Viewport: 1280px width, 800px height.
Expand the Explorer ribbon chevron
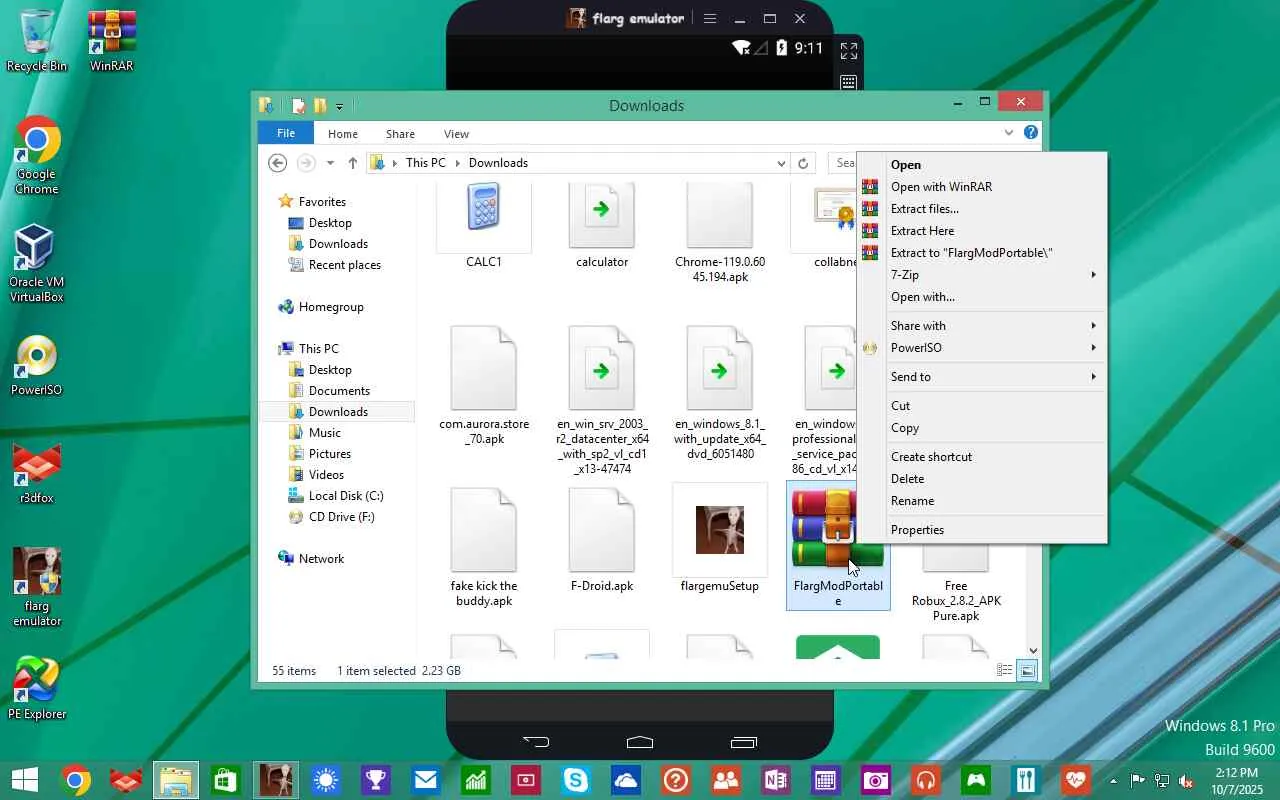click(x=1009, y=133)
